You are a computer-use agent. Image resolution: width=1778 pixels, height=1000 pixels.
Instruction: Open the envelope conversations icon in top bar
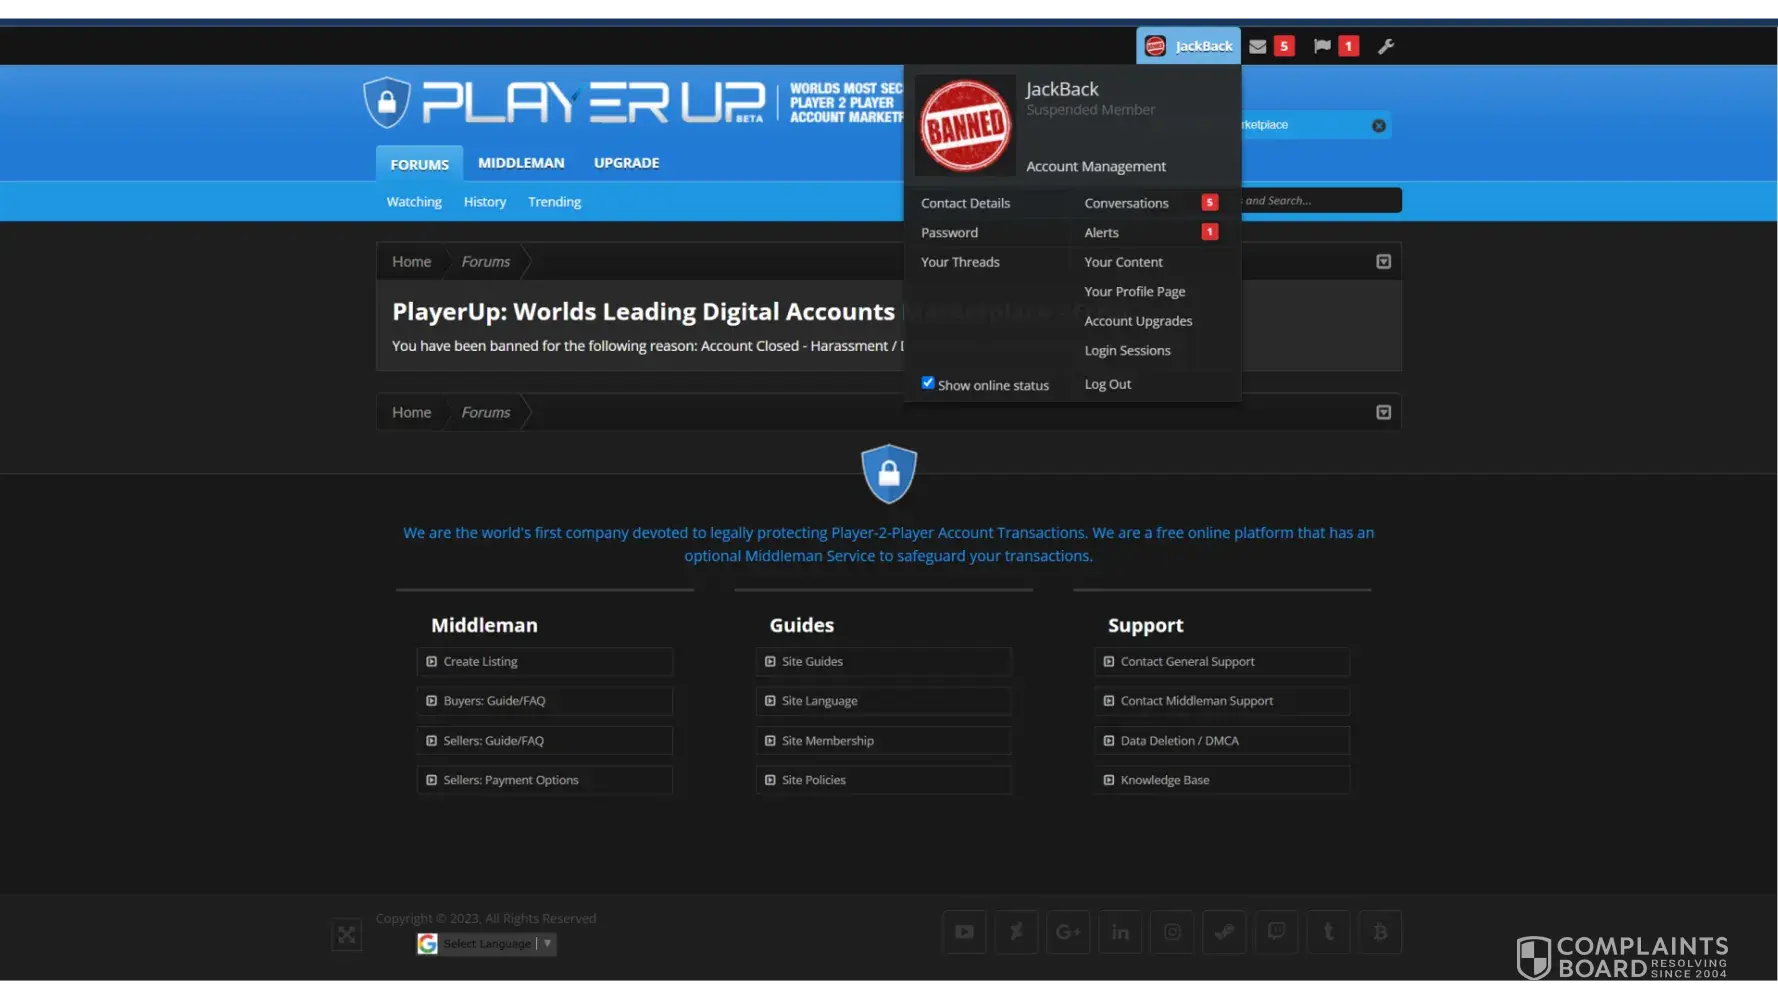tap(1258, 46)
